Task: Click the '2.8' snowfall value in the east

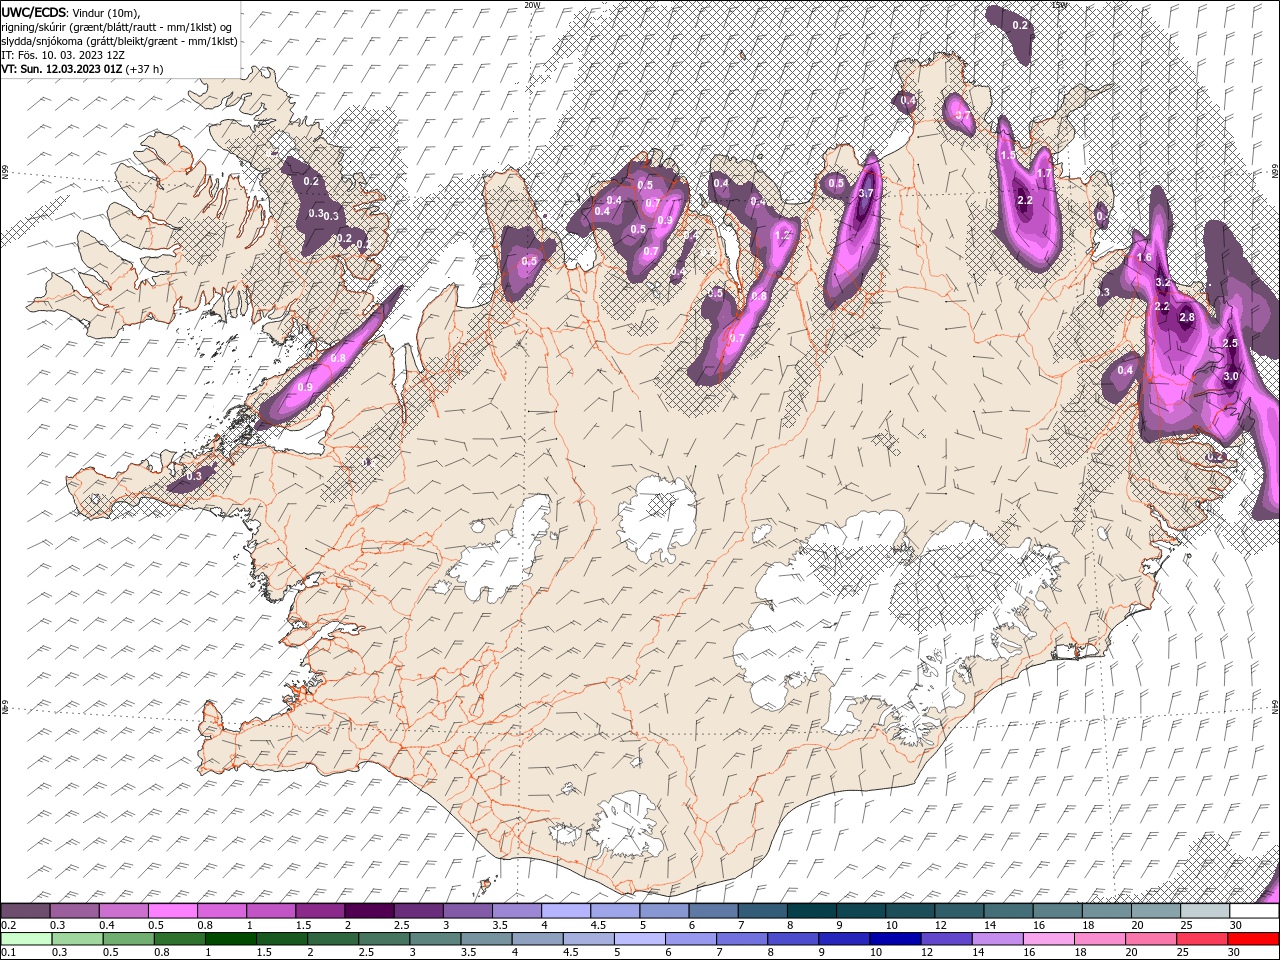Action: click(x=1187, y=317)
